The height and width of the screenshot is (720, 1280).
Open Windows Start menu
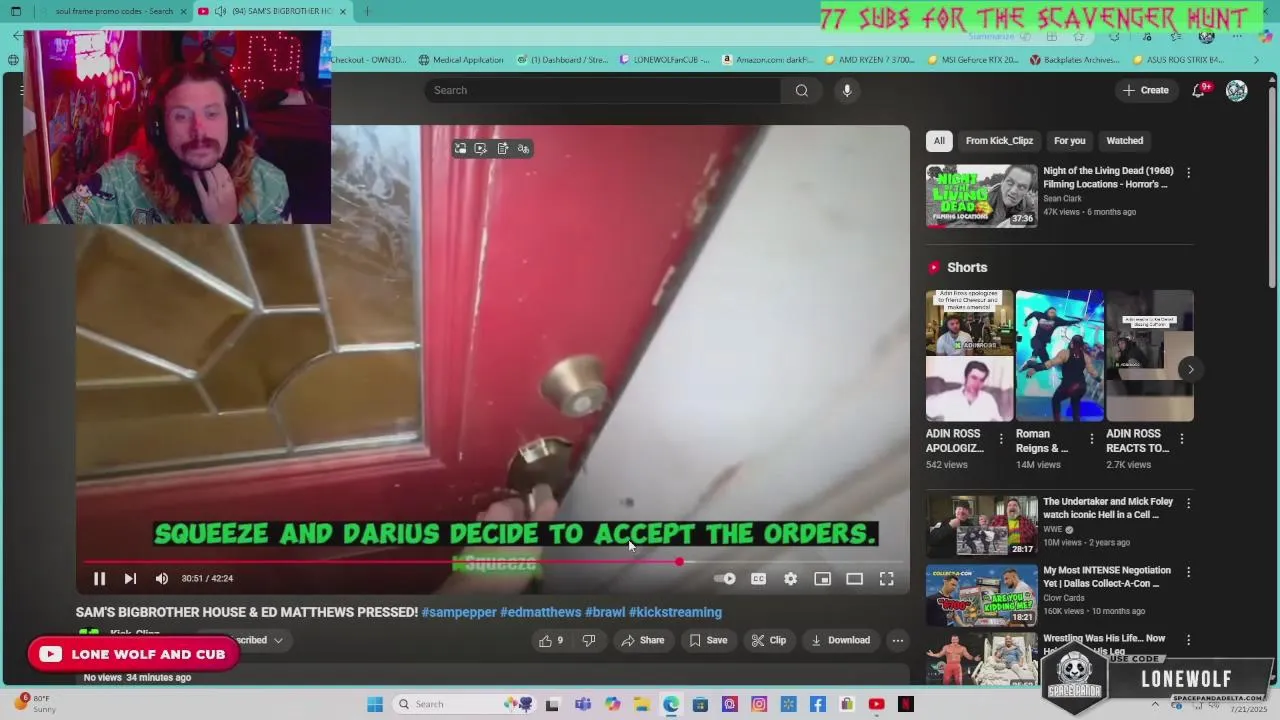coord(375,704)
